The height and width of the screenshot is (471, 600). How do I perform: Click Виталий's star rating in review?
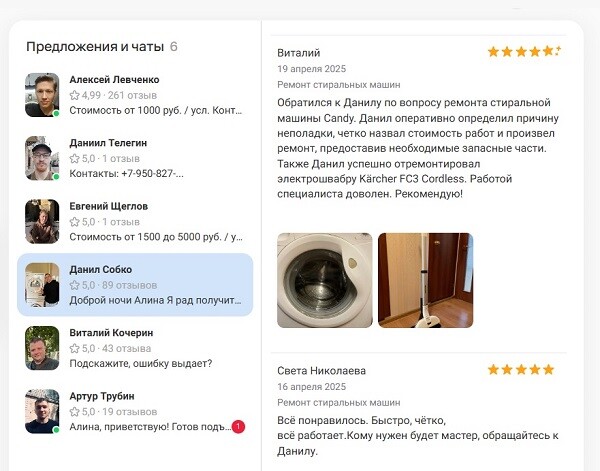click(523, 52)
